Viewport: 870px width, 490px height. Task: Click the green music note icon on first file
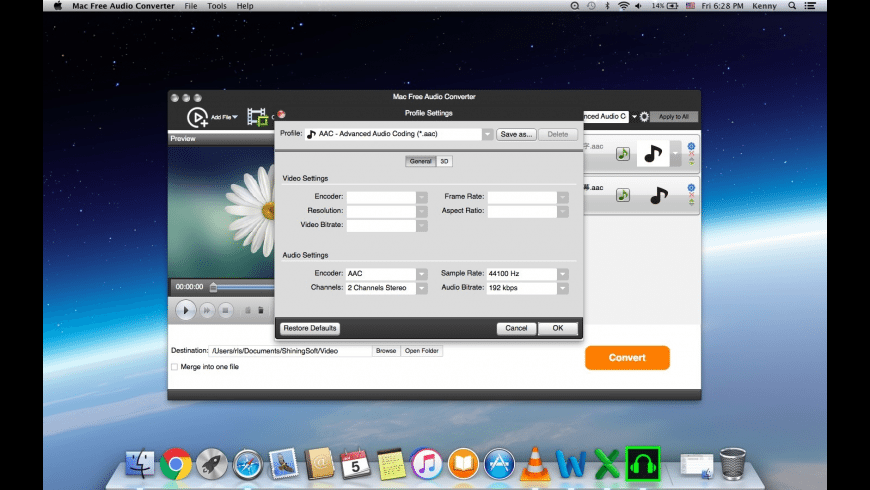[622, 154]
